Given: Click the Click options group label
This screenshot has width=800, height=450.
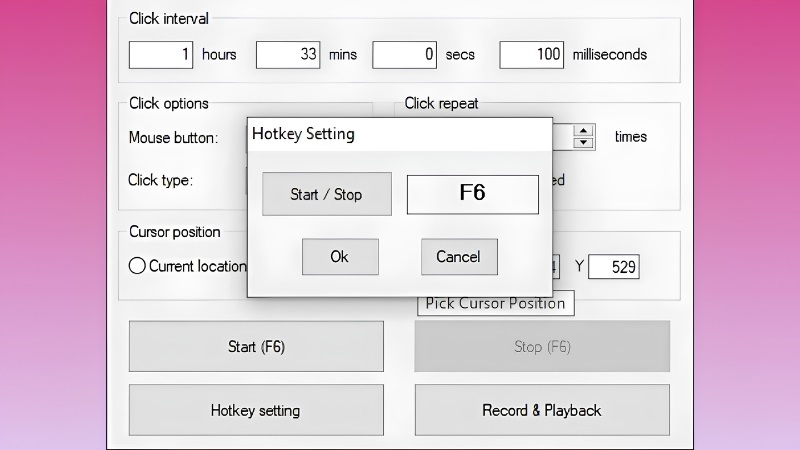Looking at the screenshot, I should click(x=169, y=104).
